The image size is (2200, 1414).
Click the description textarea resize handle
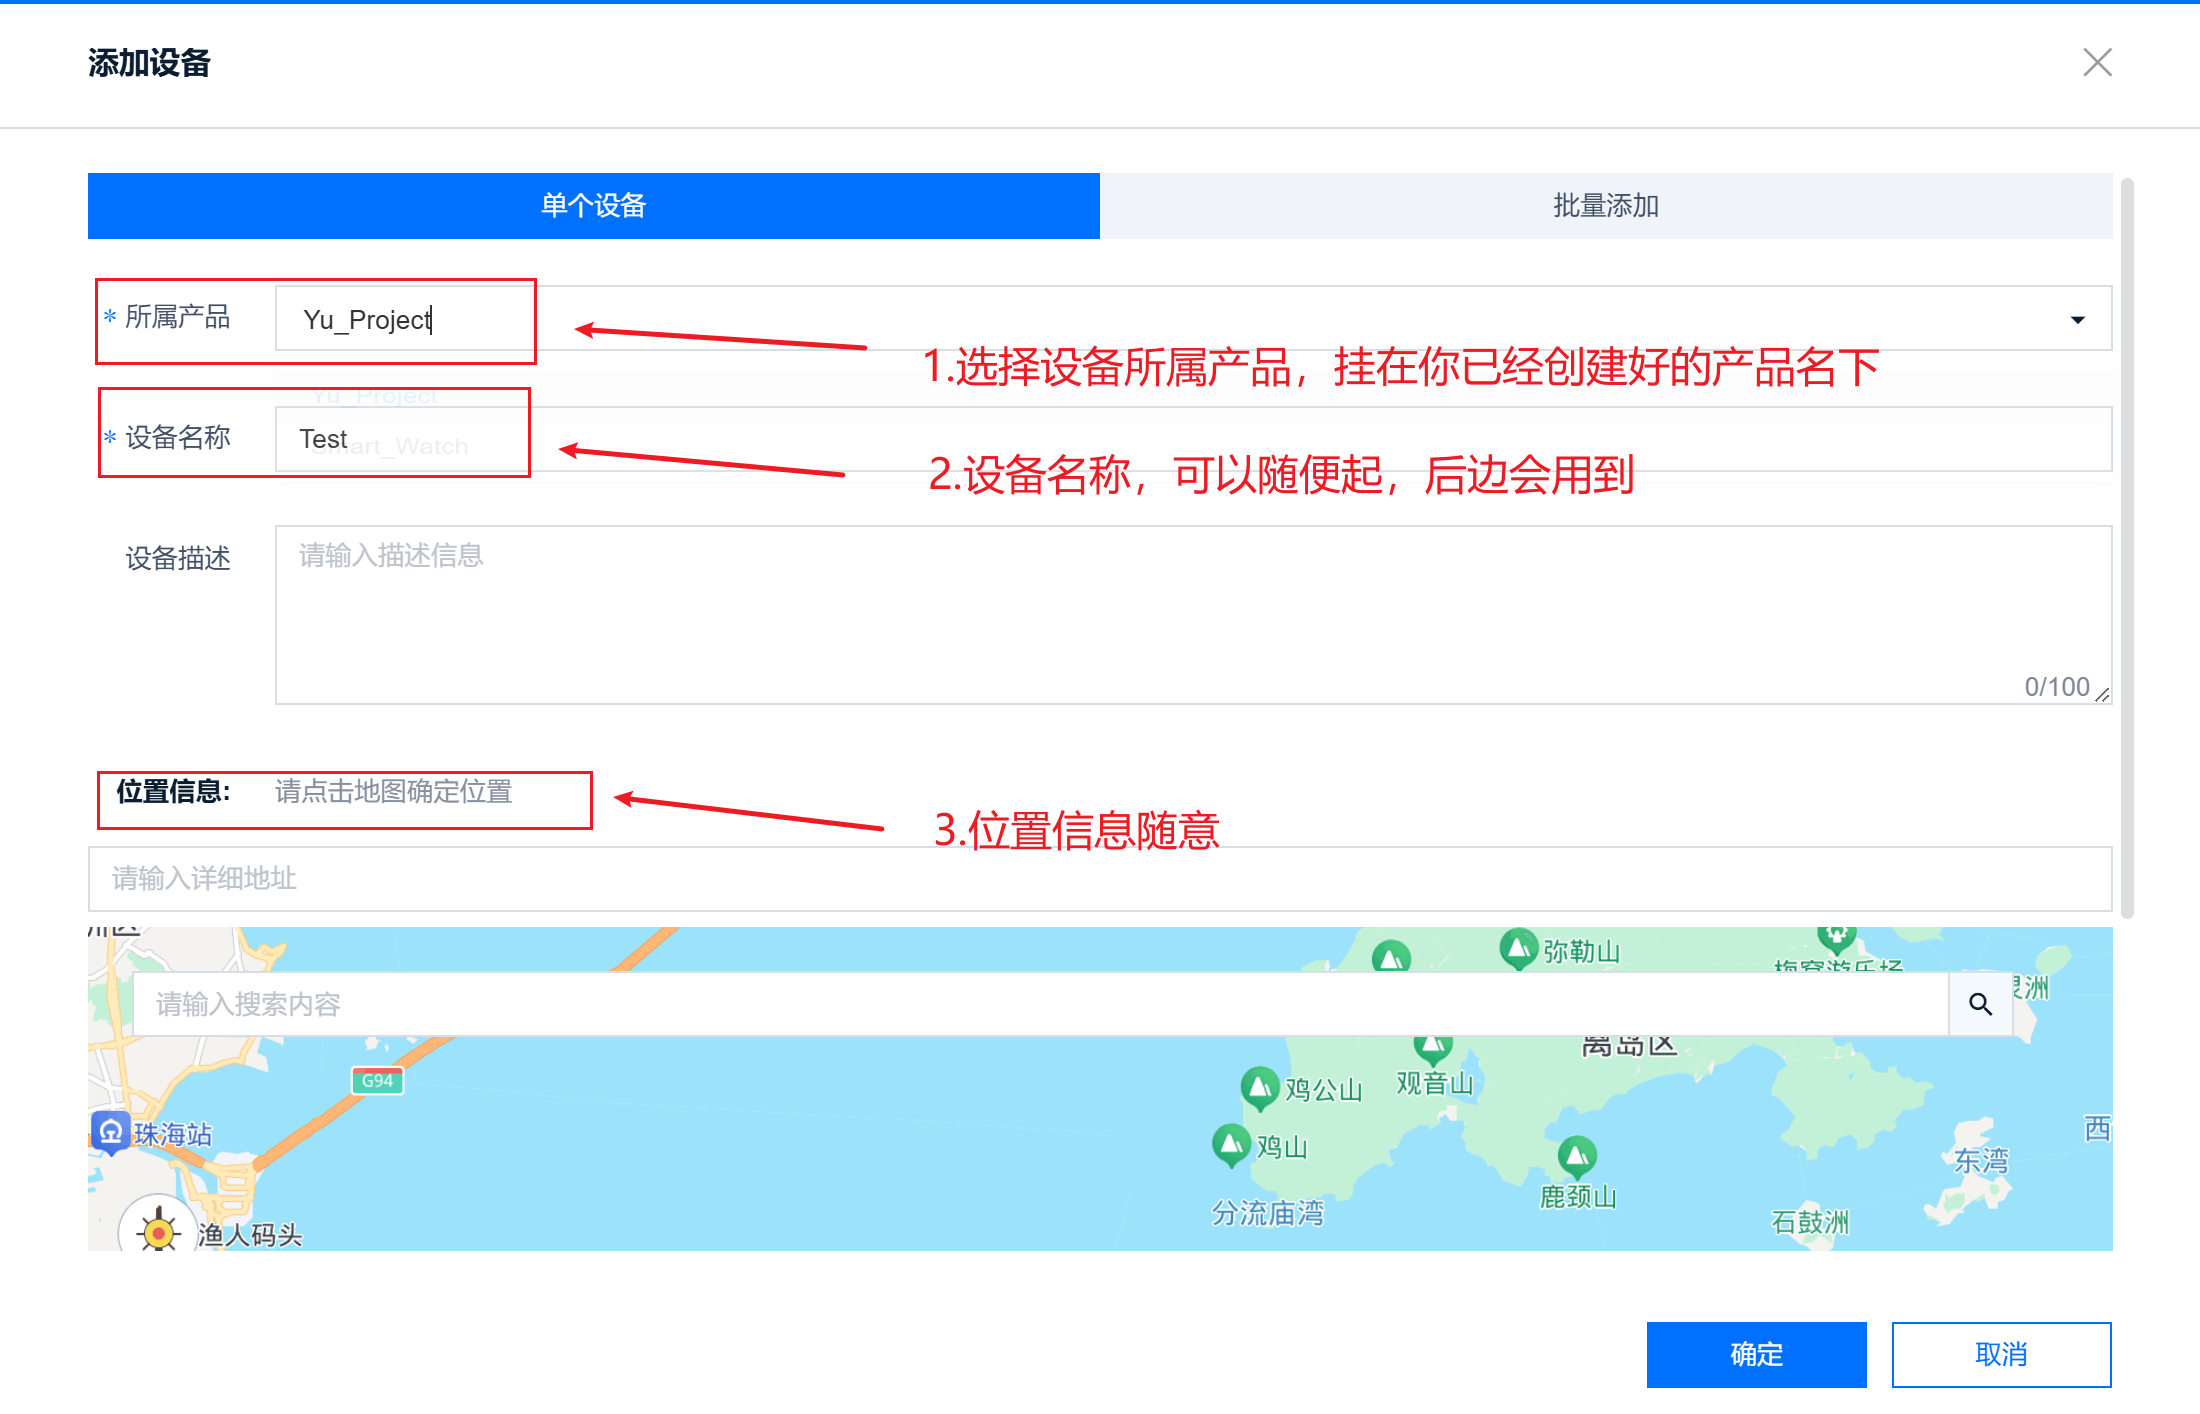(2102, 695)
